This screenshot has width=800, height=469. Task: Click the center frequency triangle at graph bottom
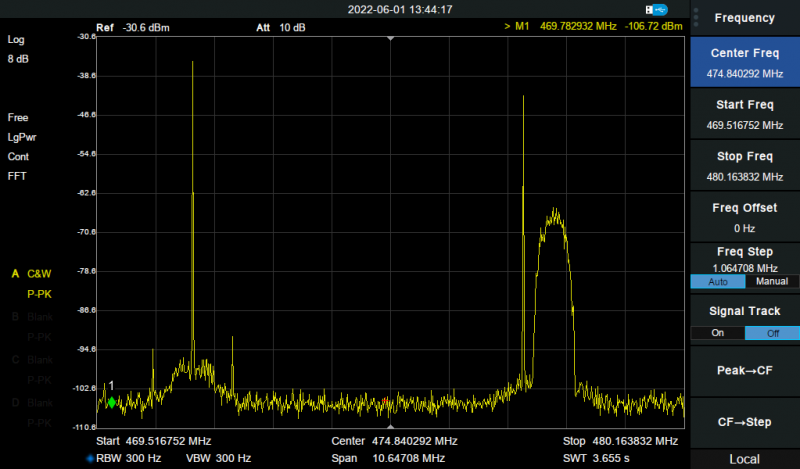click(390, 426)
